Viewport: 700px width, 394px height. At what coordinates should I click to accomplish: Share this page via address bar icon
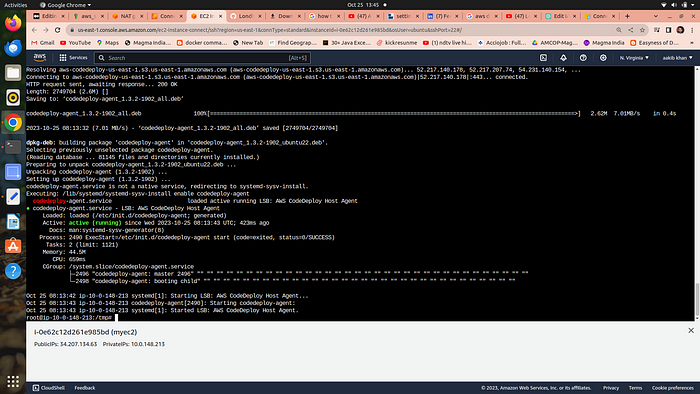point(630,30)
